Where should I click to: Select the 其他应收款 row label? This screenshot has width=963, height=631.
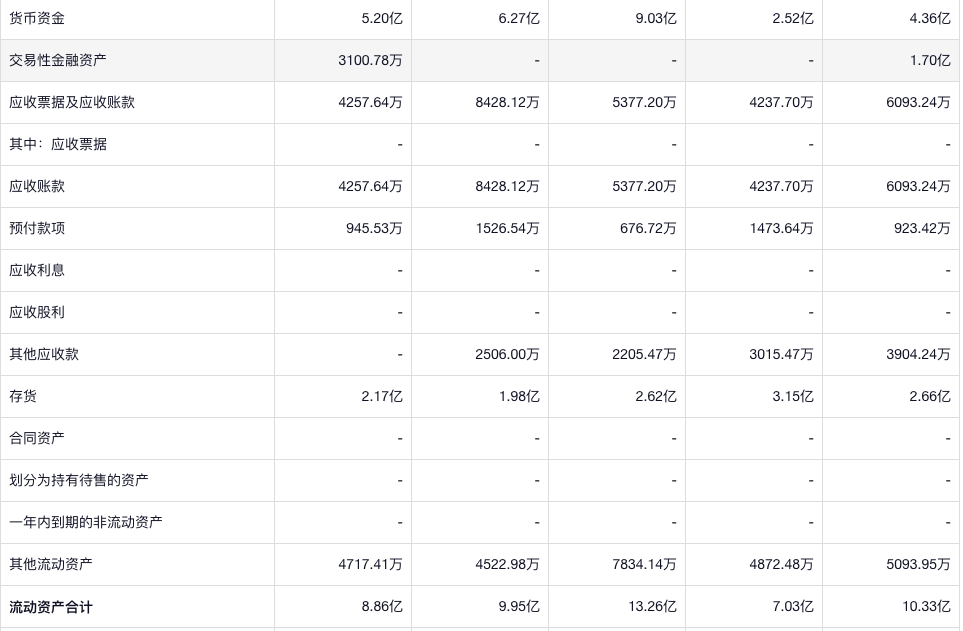[x=44, y=354]
